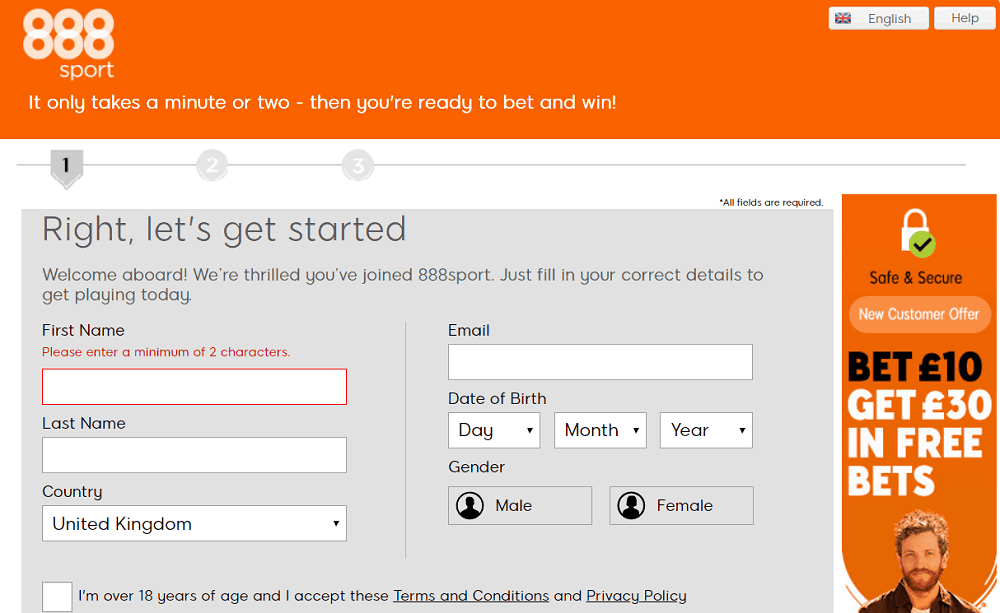Tick the over 18 acceptance checkbox
The width and height of the screenshot is (1000, 613).
click(57, 596)
